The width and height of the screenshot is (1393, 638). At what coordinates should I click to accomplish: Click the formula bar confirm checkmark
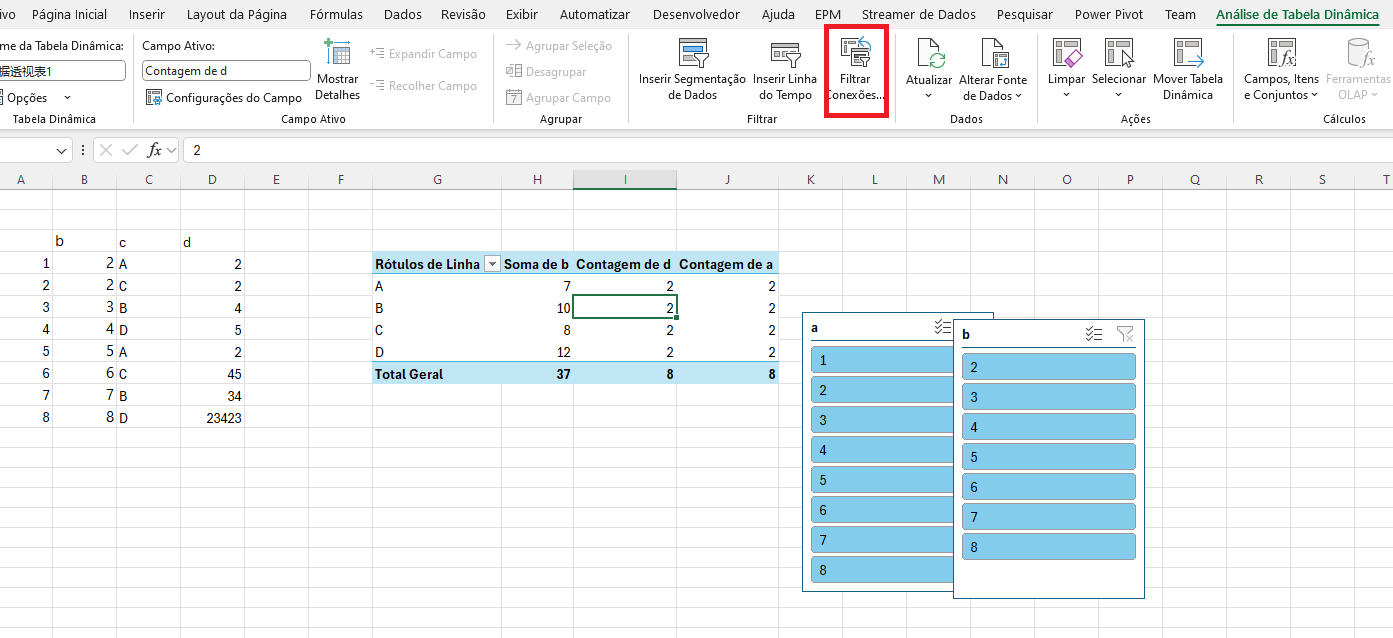[x=129, y=150]
